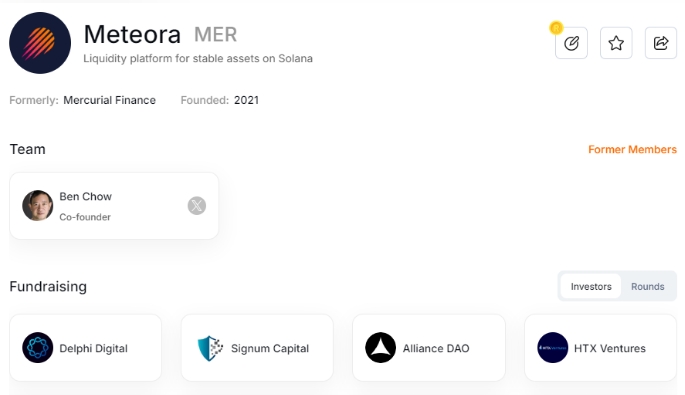Select the Investors tab
The image size is (685, 395).
tap(591, 287)
